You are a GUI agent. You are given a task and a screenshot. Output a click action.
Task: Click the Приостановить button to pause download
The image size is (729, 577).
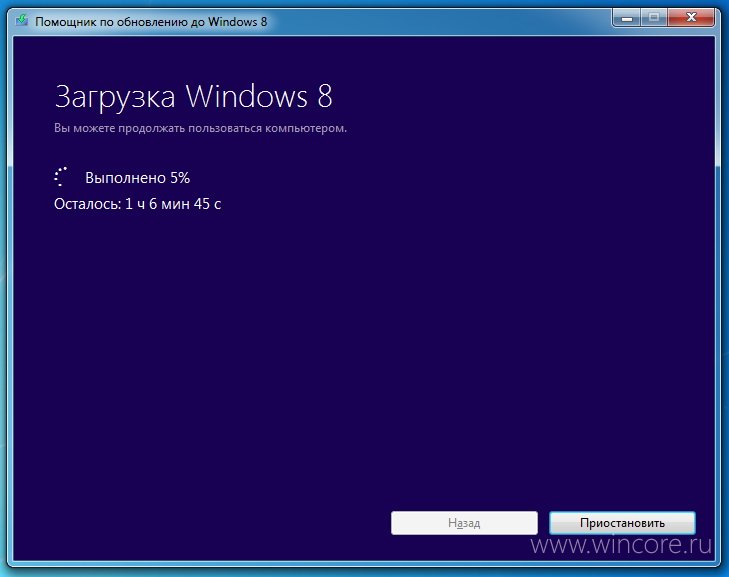click(622, 523)
